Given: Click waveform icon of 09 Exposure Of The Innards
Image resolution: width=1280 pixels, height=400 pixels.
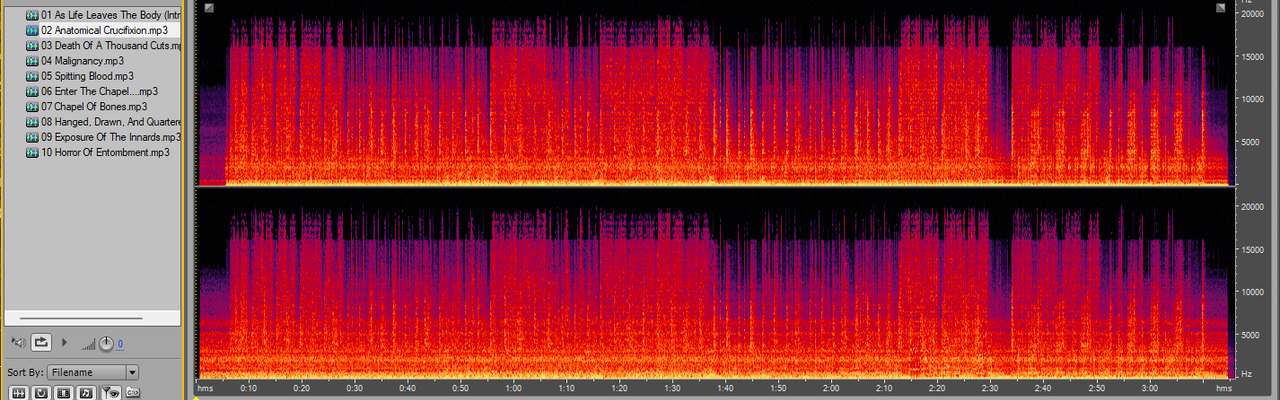Looking at the screenshot, I should tap(32, 137).
